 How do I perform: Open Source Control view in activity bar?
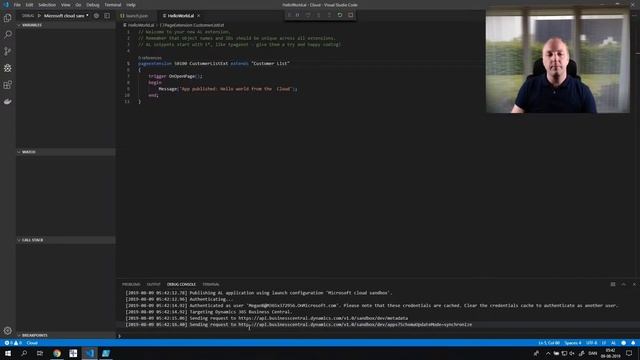pos(7,51)
